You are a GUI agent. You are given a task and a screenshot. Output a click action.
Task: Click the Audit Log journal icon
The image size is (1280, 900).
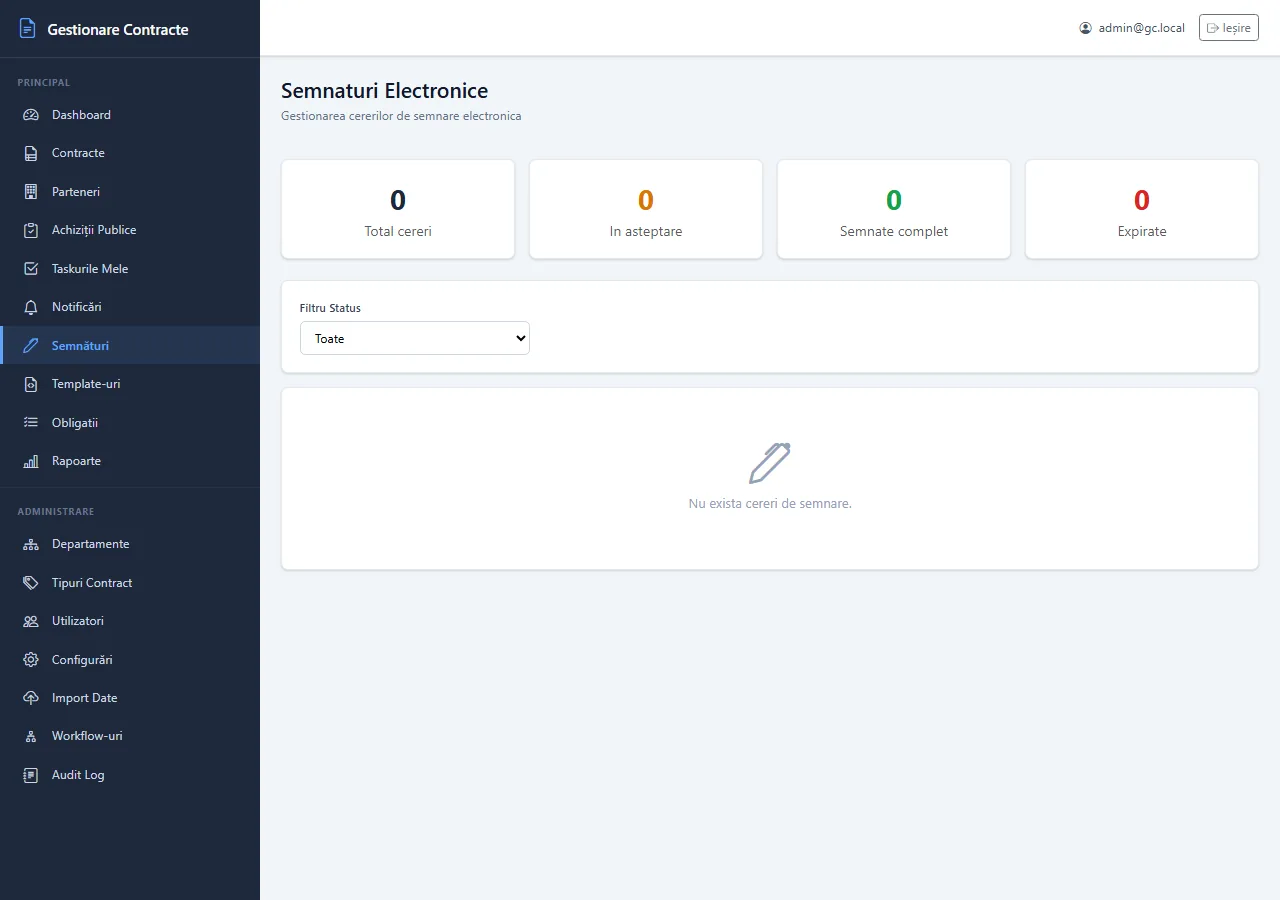click(31, 775)
